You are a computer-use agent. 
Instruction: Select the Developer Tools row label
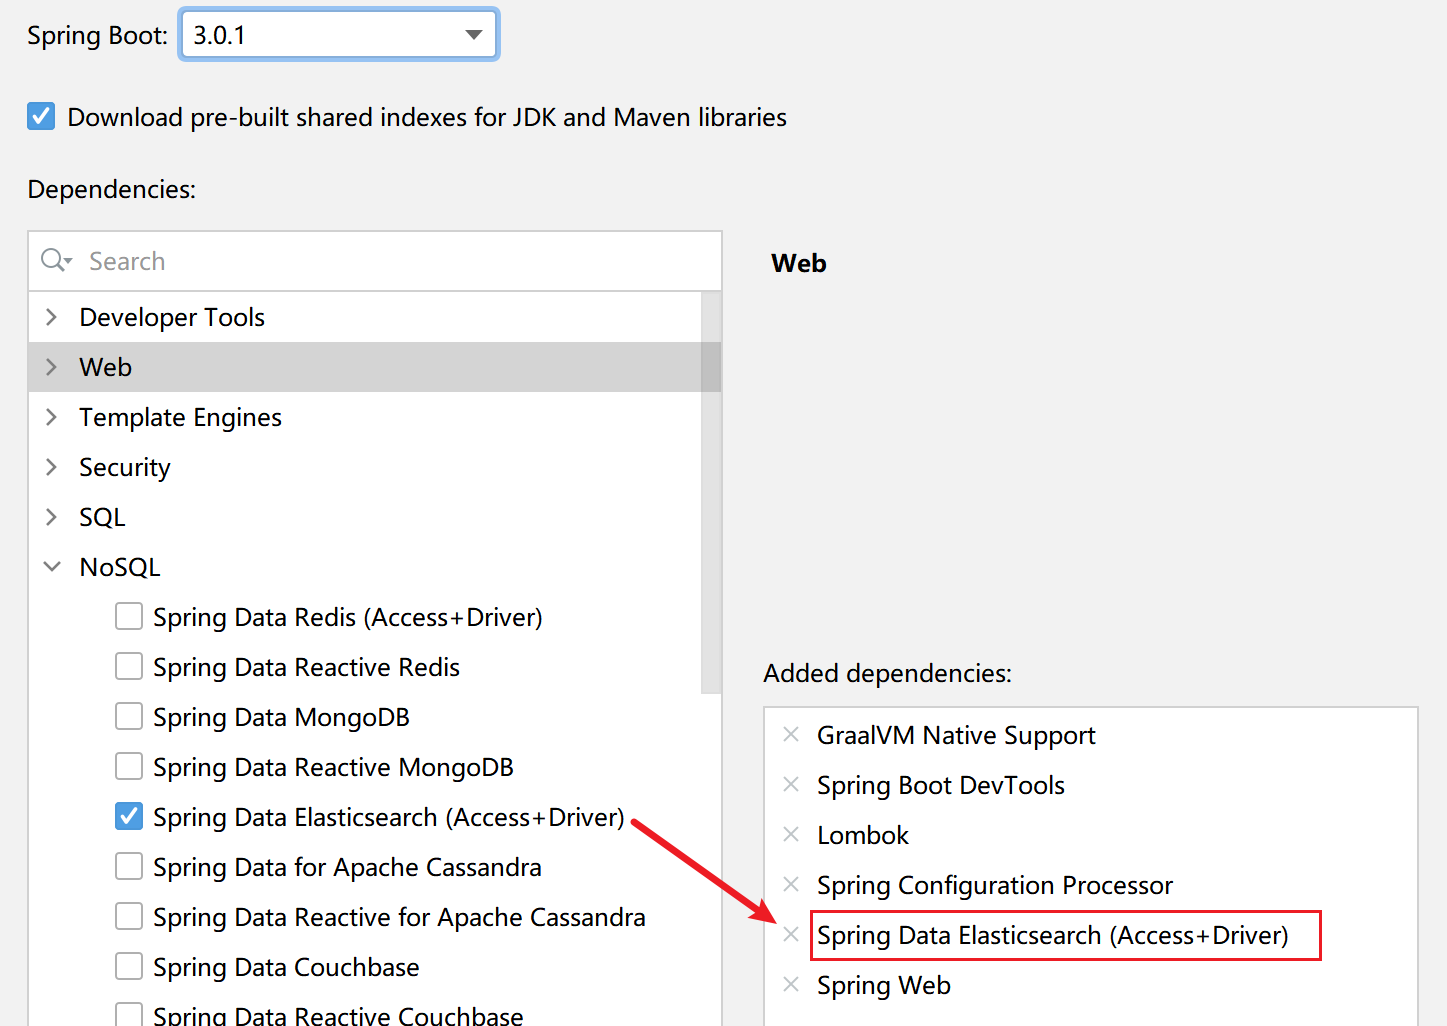pyautogui.click(x=172, y=317)
